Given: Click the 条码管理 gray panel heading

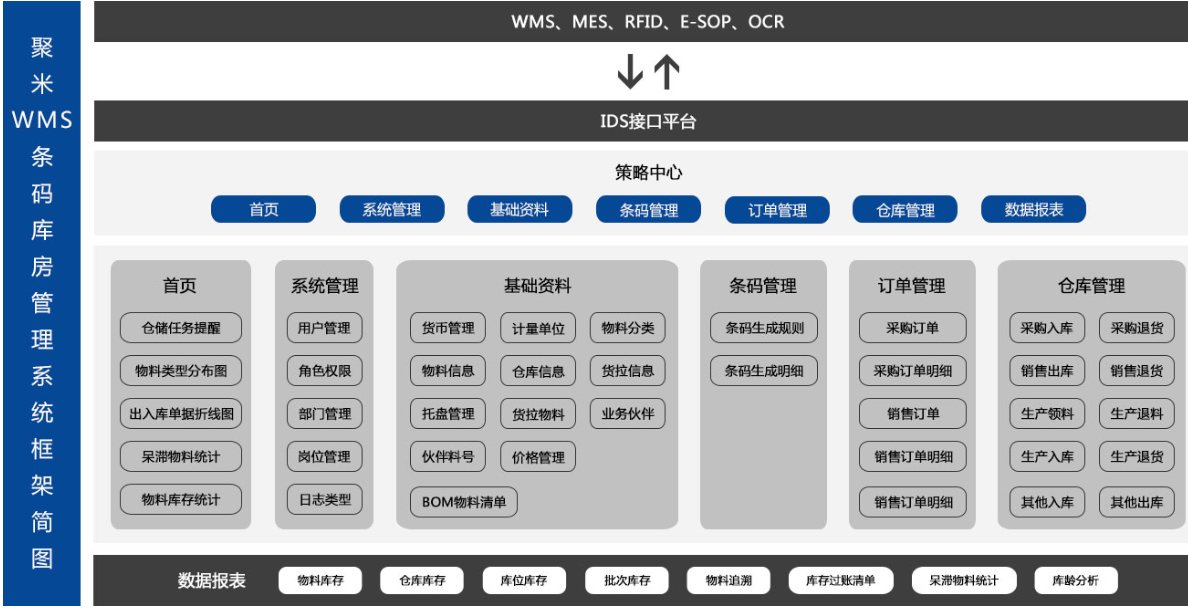Looking at the screenshot, I should [763, 286].
